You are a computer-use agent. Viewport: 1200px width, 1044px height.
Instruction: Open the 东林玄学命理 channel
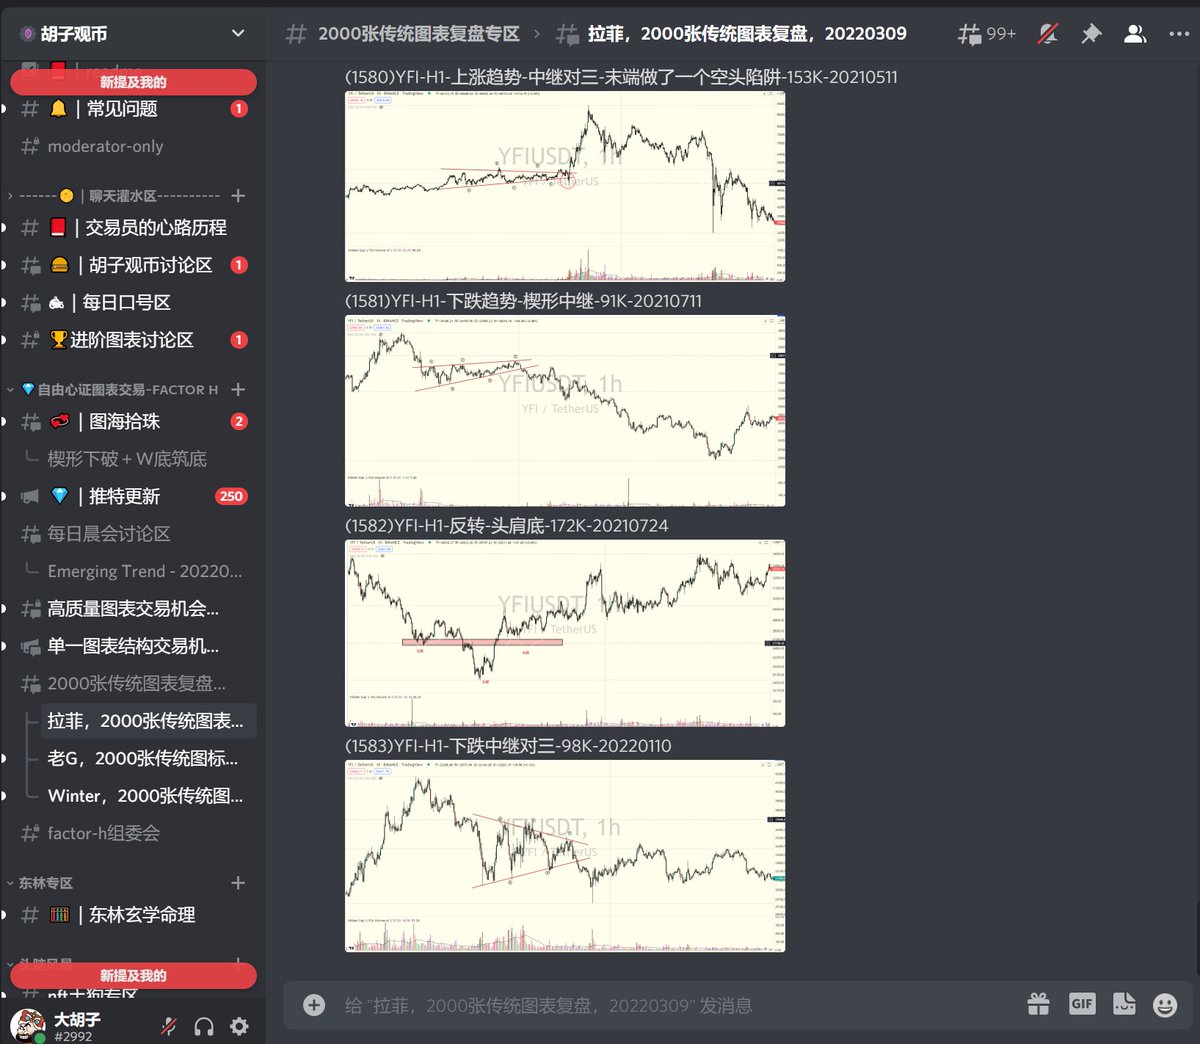[x=133, y=915]
